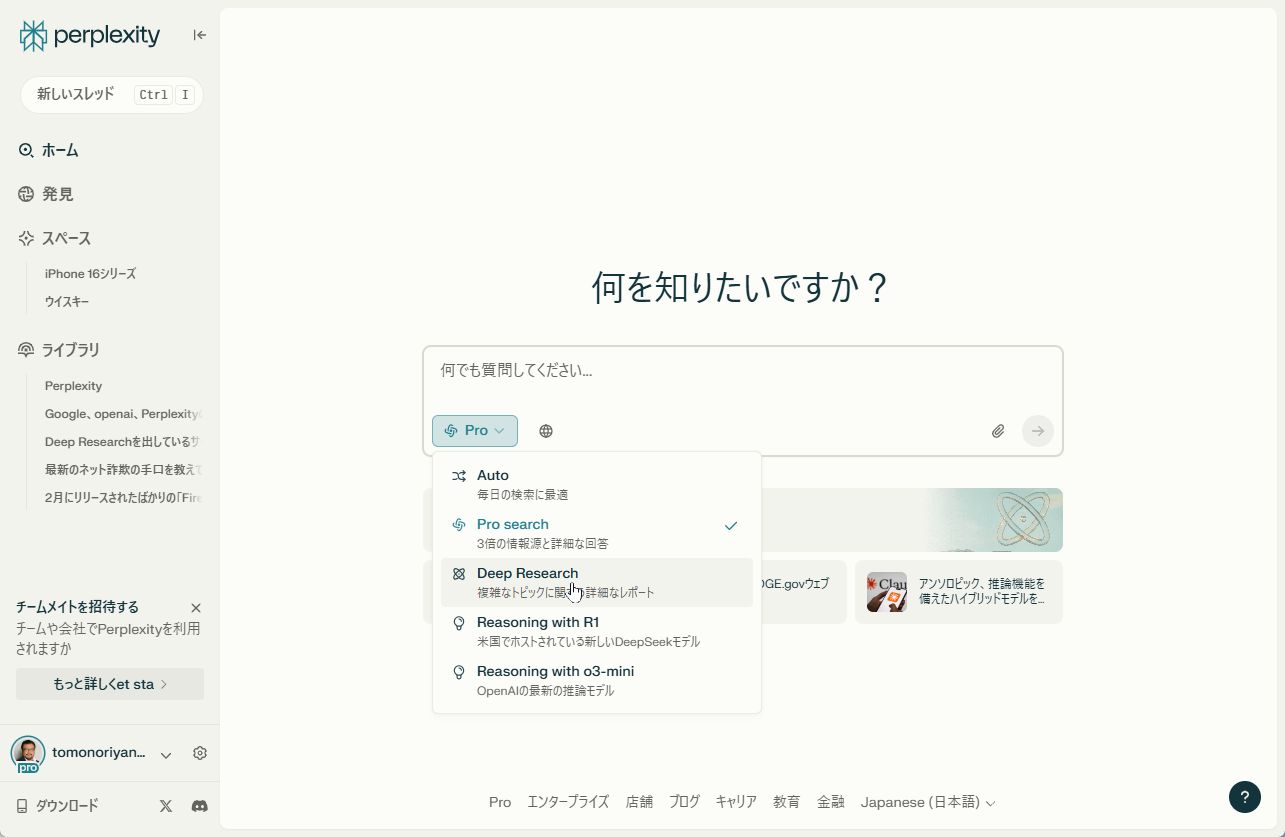This screenshot has width=1285, height=837.
Task: Click the Perplexity logo
Action: [x=90, y=36]
